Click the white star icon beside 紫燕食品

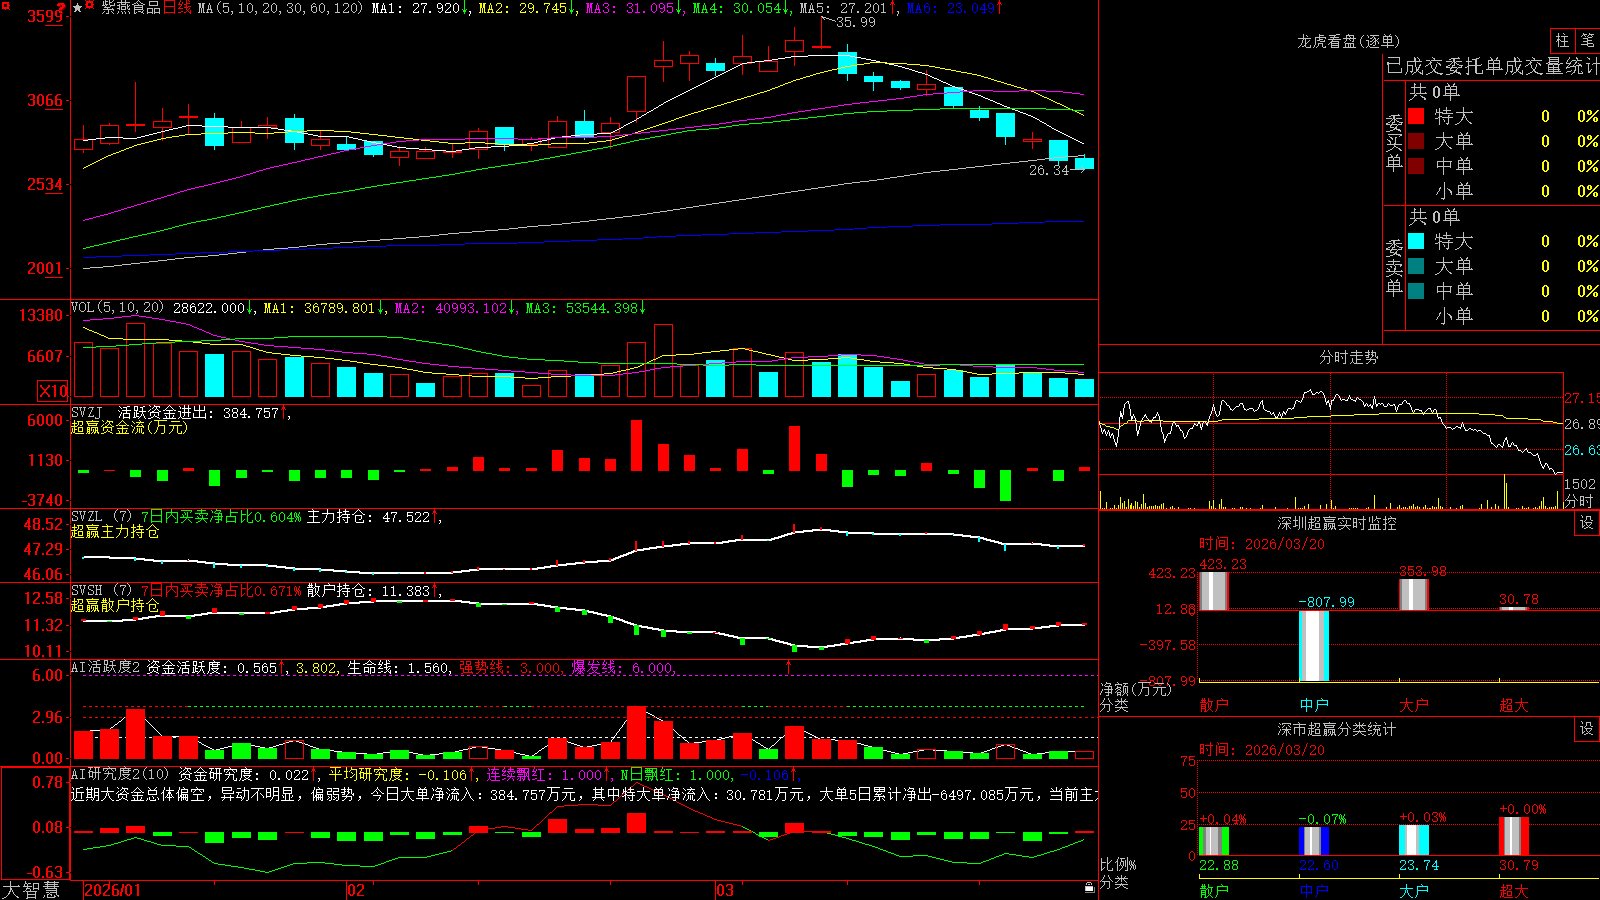point(78,7)
